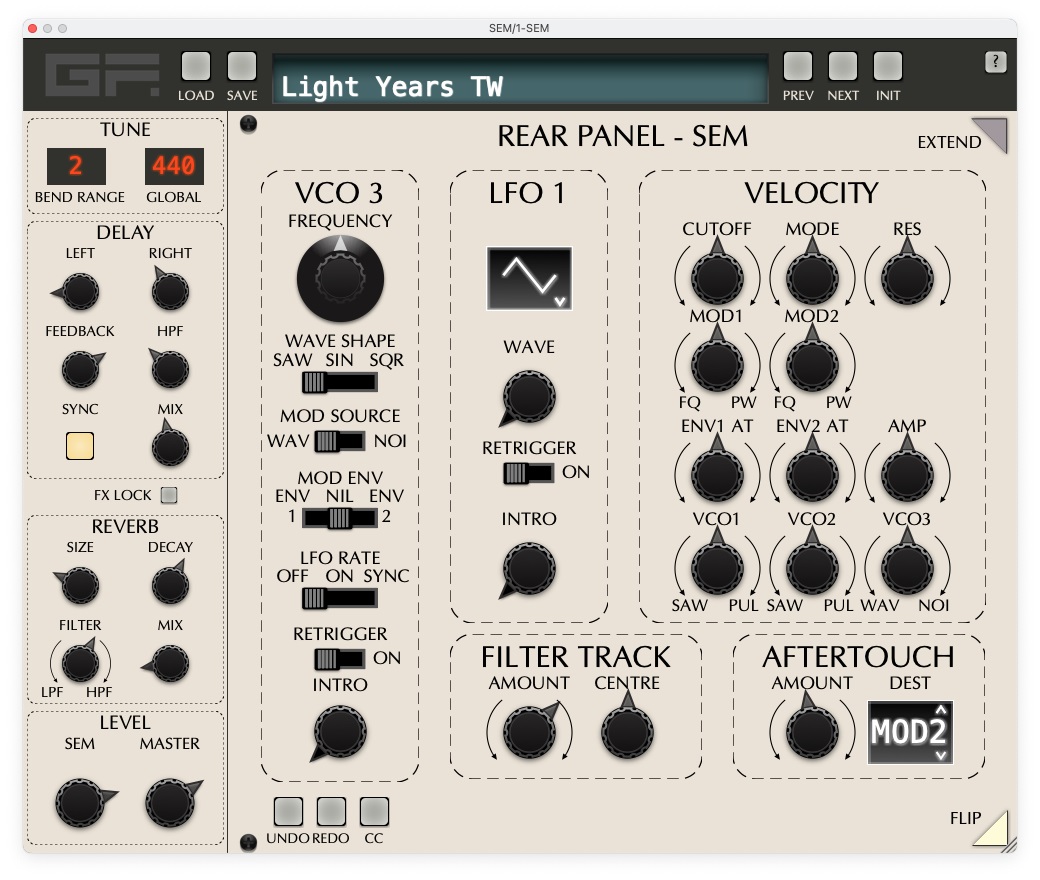Open help with the question mark icon
Viewport: 1040px width, 880px height.
coord(995,62)
